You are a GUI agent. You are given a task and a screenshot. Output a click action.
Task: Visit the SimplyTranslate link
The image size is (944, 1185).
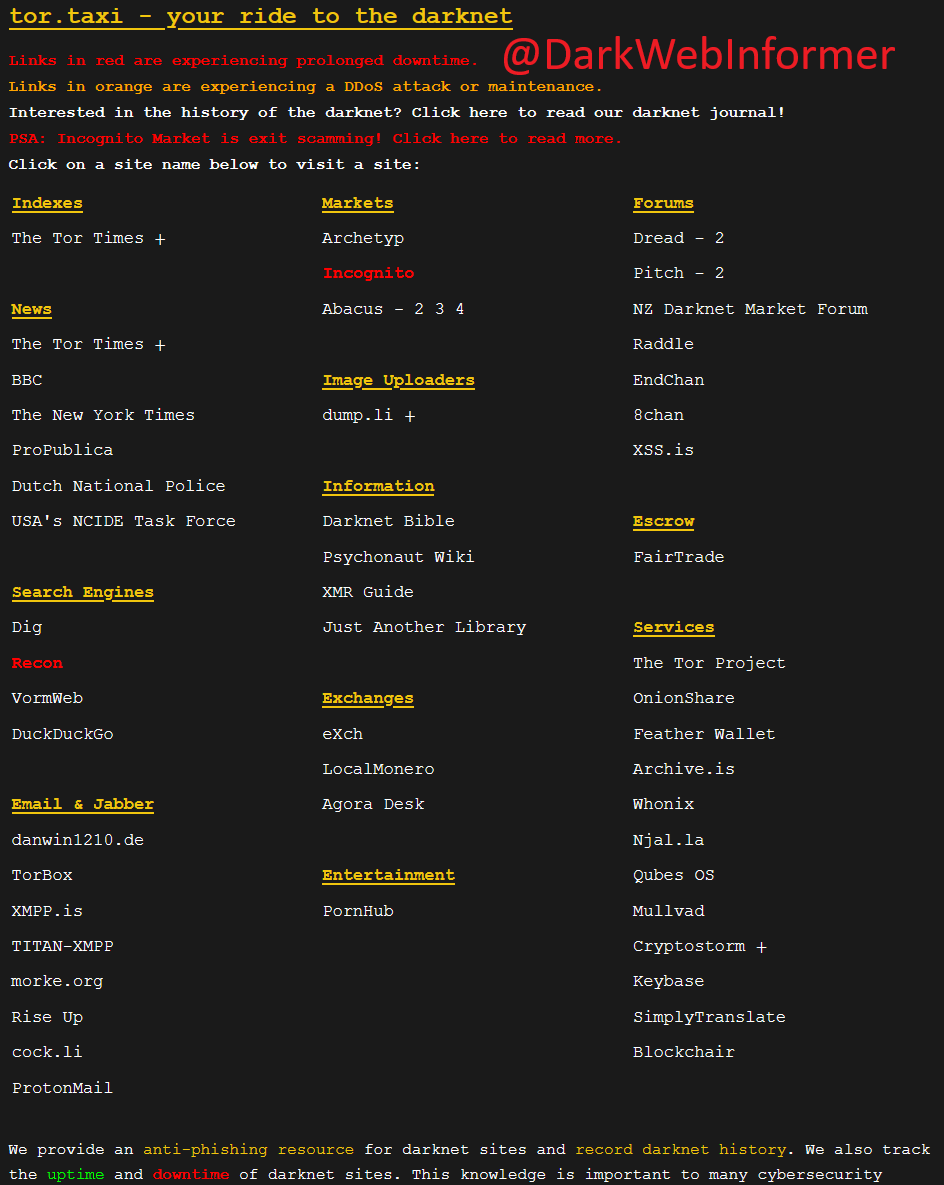point(709,1017)
